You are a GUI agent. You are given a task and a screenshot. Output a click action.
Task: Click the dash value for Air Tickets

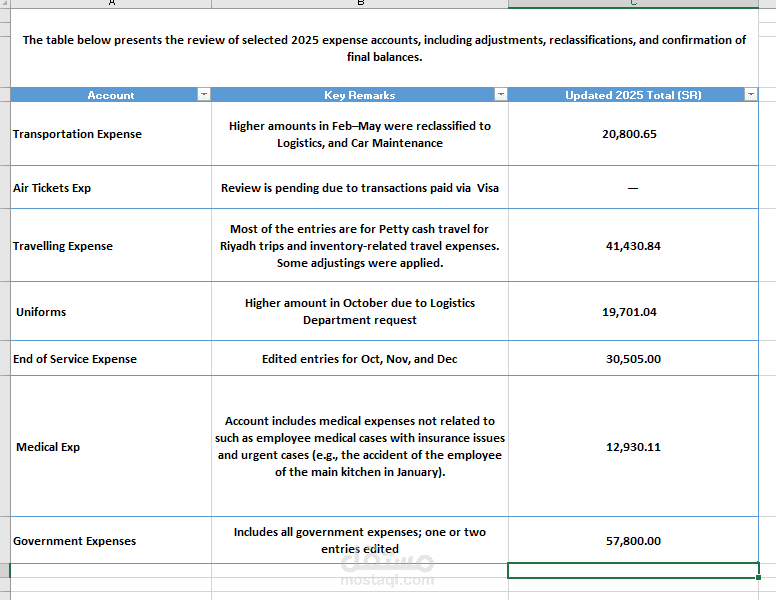click(x=633, y=188)
